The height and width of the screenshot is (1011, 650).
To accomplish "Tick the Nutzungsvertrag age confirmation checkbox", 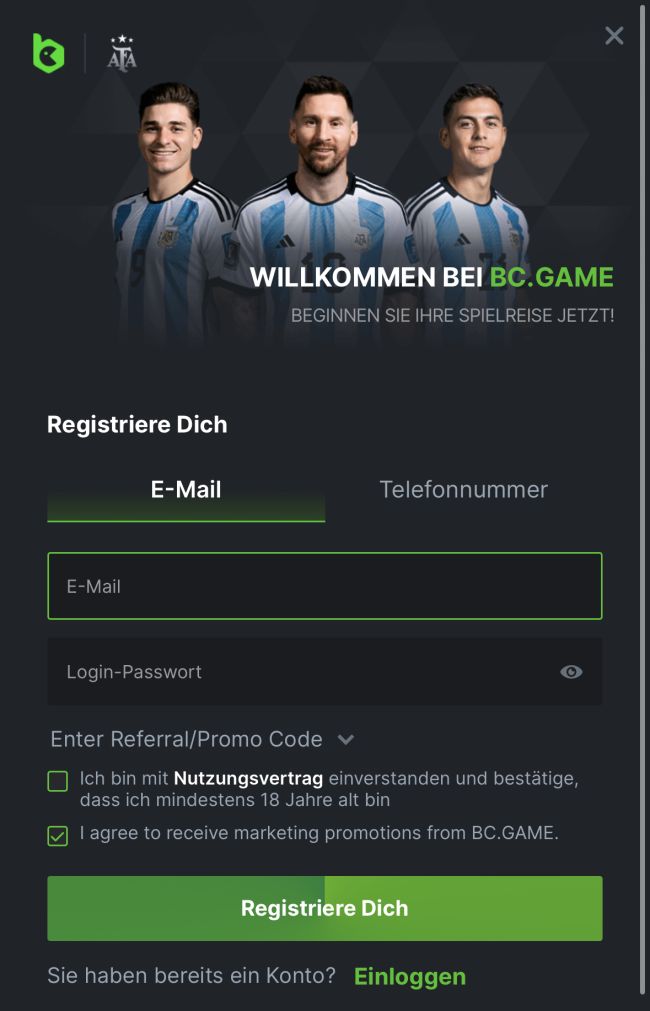I will pos(57,781).
